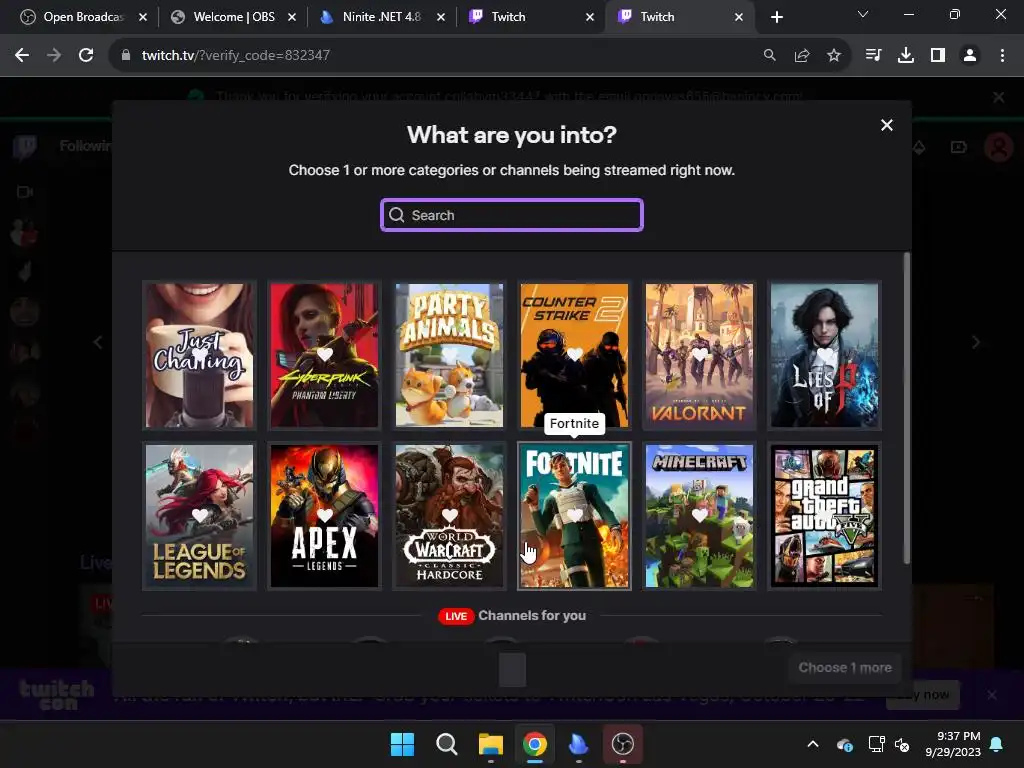Use the dialog's vertical scrollbar
The width and height of the screenshot is (1024, 768).
(906, 408)
